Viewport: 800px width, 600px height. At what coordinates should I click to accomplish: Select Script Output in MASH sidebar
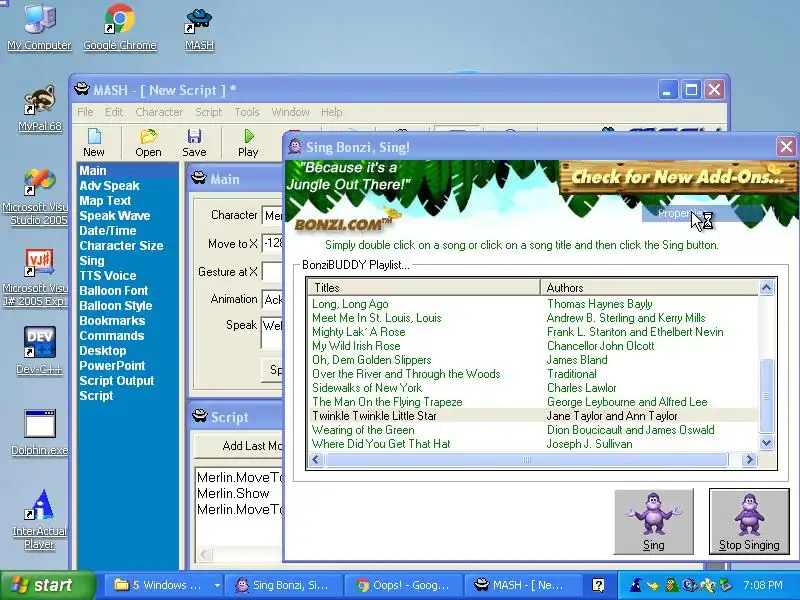pos(128,381)
